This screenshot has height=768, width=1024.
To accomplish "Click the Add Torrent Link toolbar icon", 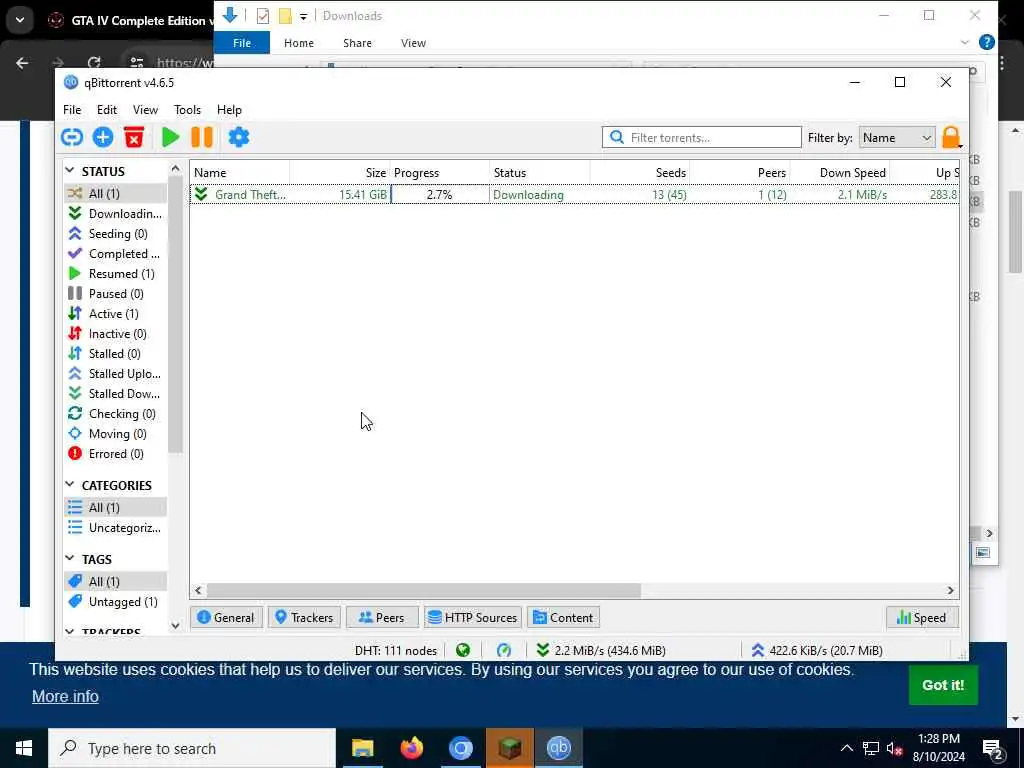I will point(72,137).
